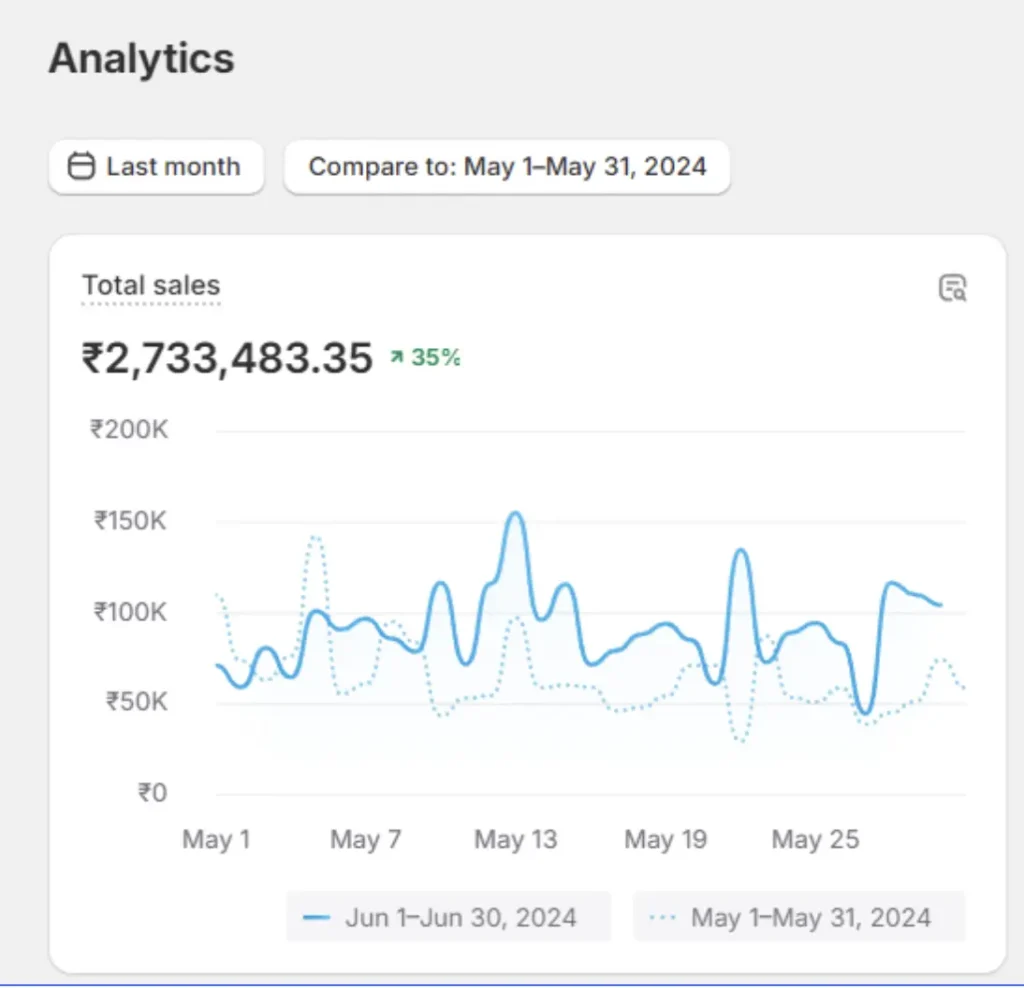Screen dimensions: 1024x988
Task: Click the highest solid-line peak above May 13
Action: coord(515,514)
